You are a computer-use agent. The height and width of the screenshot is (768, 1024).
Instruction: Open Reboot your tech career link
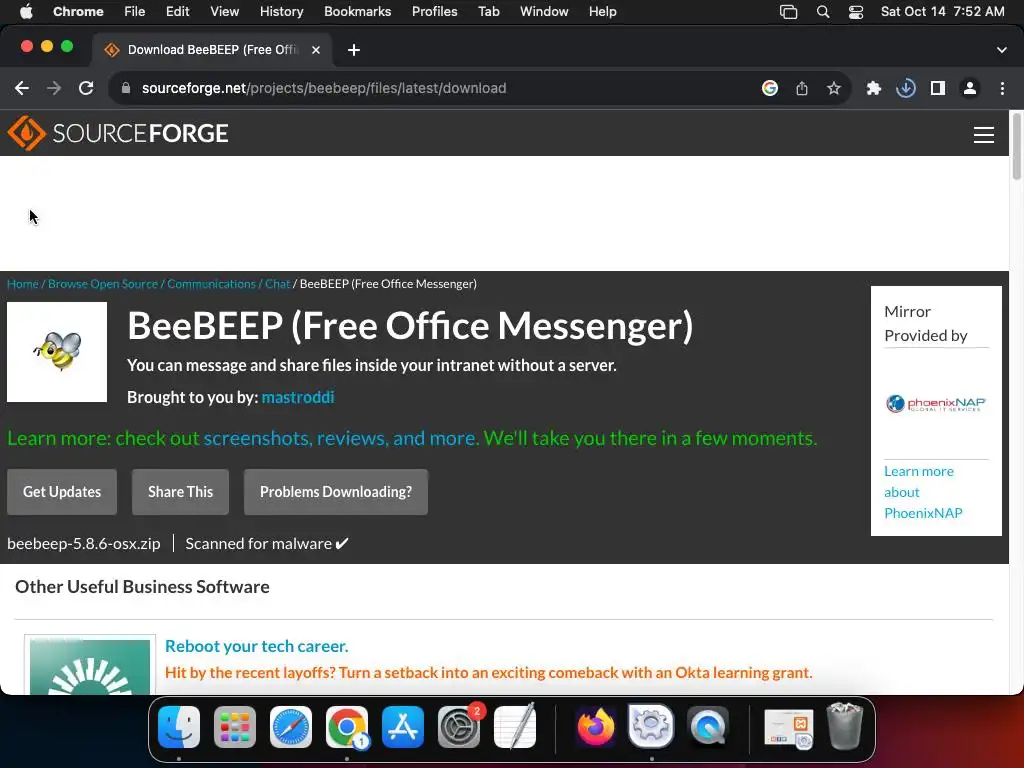[257, 646]
